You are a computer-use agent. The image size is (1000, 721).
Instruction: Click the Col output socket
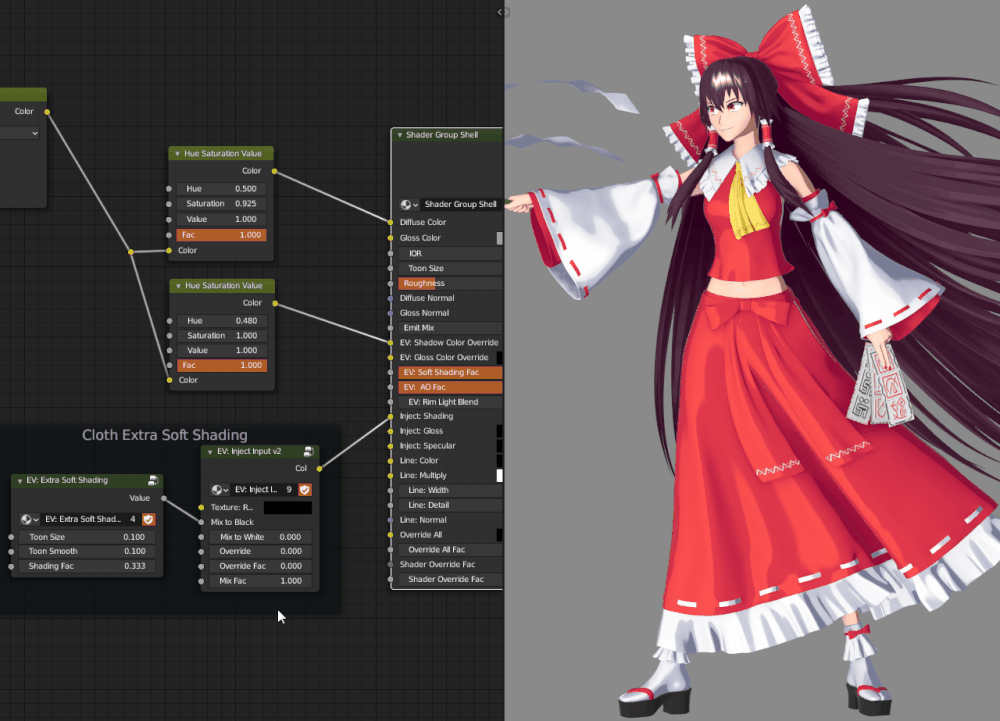click(320, 469)
